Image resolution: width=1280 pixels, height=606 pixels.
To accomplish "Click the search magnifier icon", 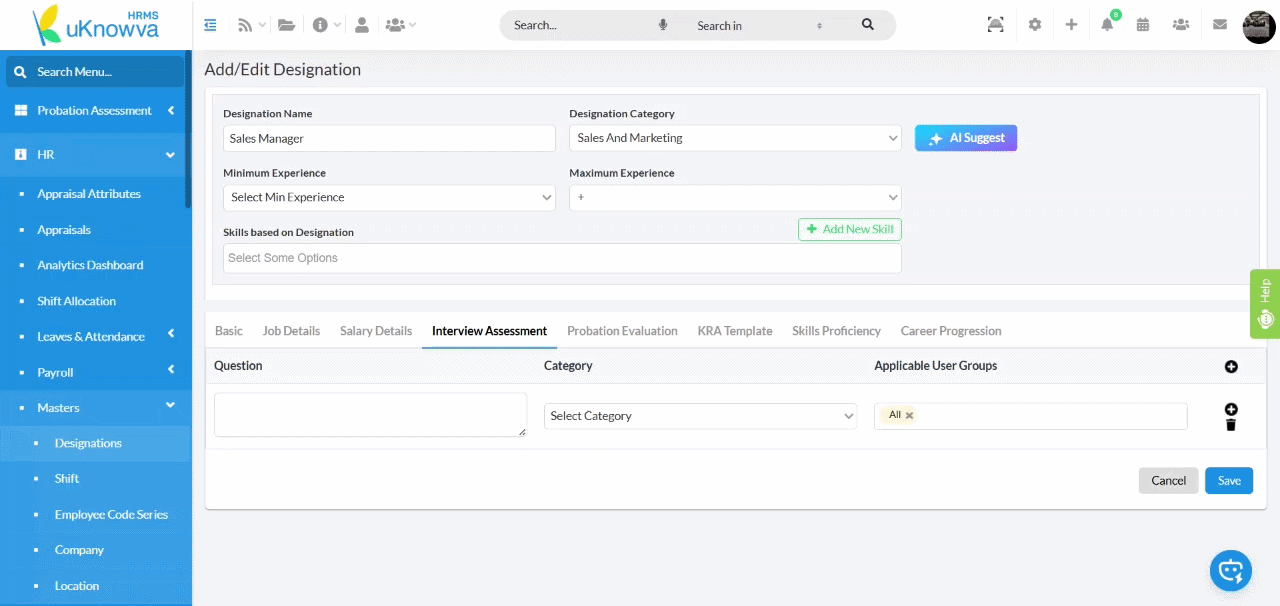I will coord(868,25).
